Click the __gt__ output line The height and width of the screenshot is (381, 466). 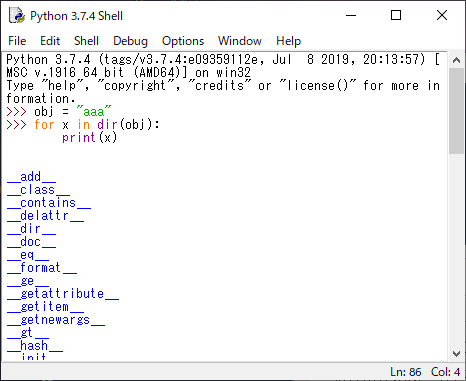coord(28,333)
